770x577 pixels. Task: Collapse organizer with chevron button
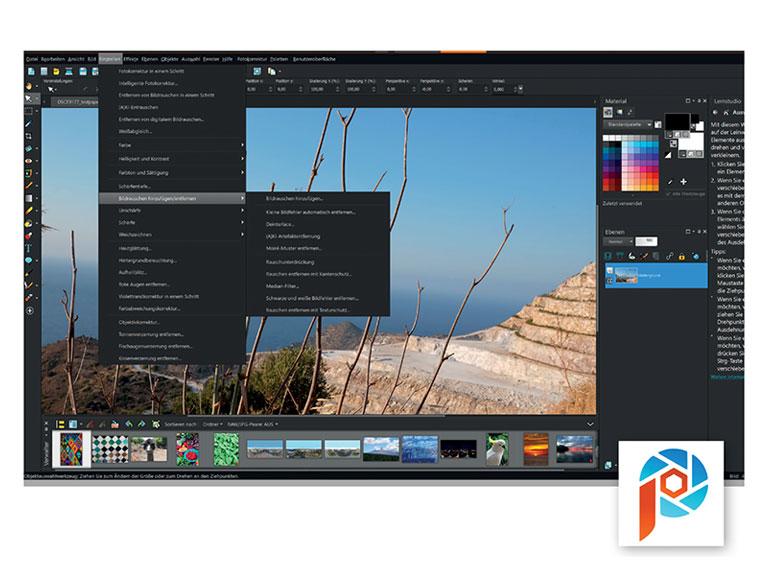click(x=590, y=424)
